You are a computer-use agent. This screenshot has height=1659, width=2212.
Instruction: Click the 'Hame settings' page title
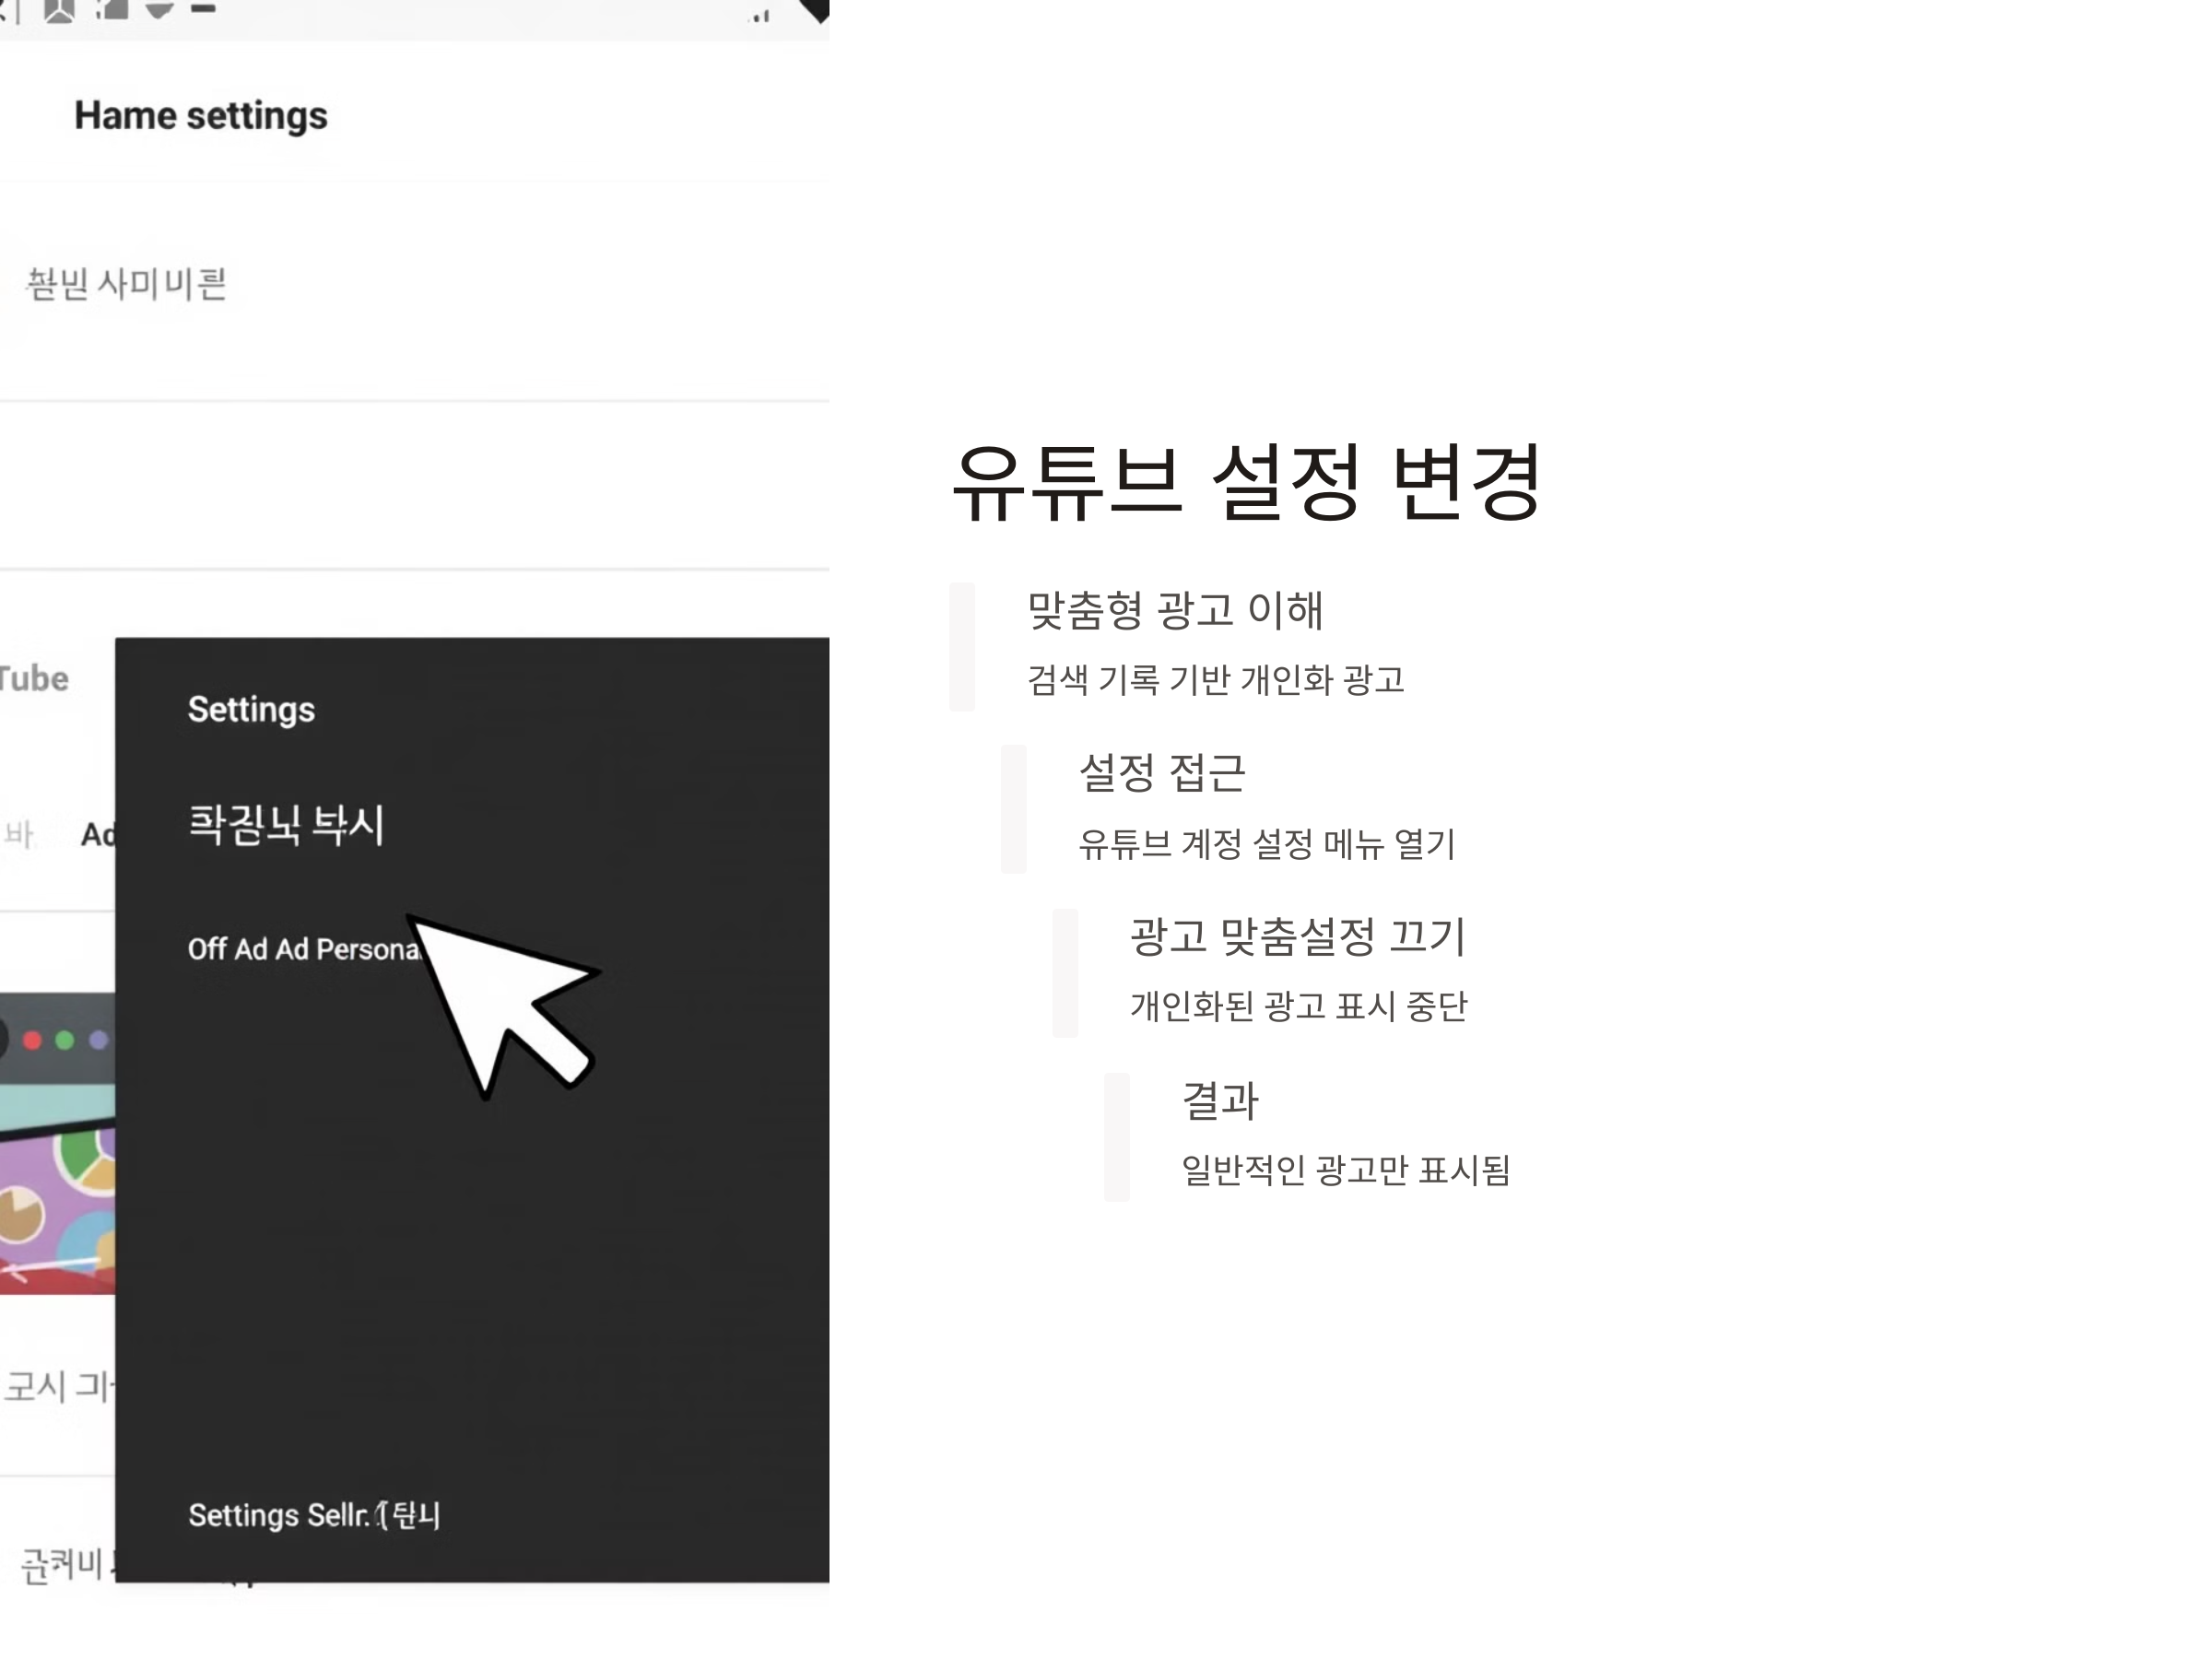[201, 116]
